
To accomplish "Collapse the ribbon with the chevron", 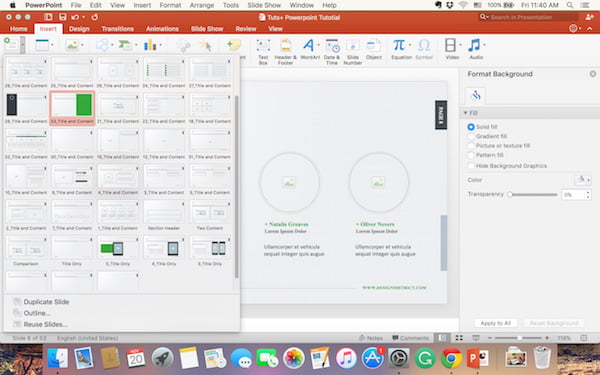I will click(590, 29).
